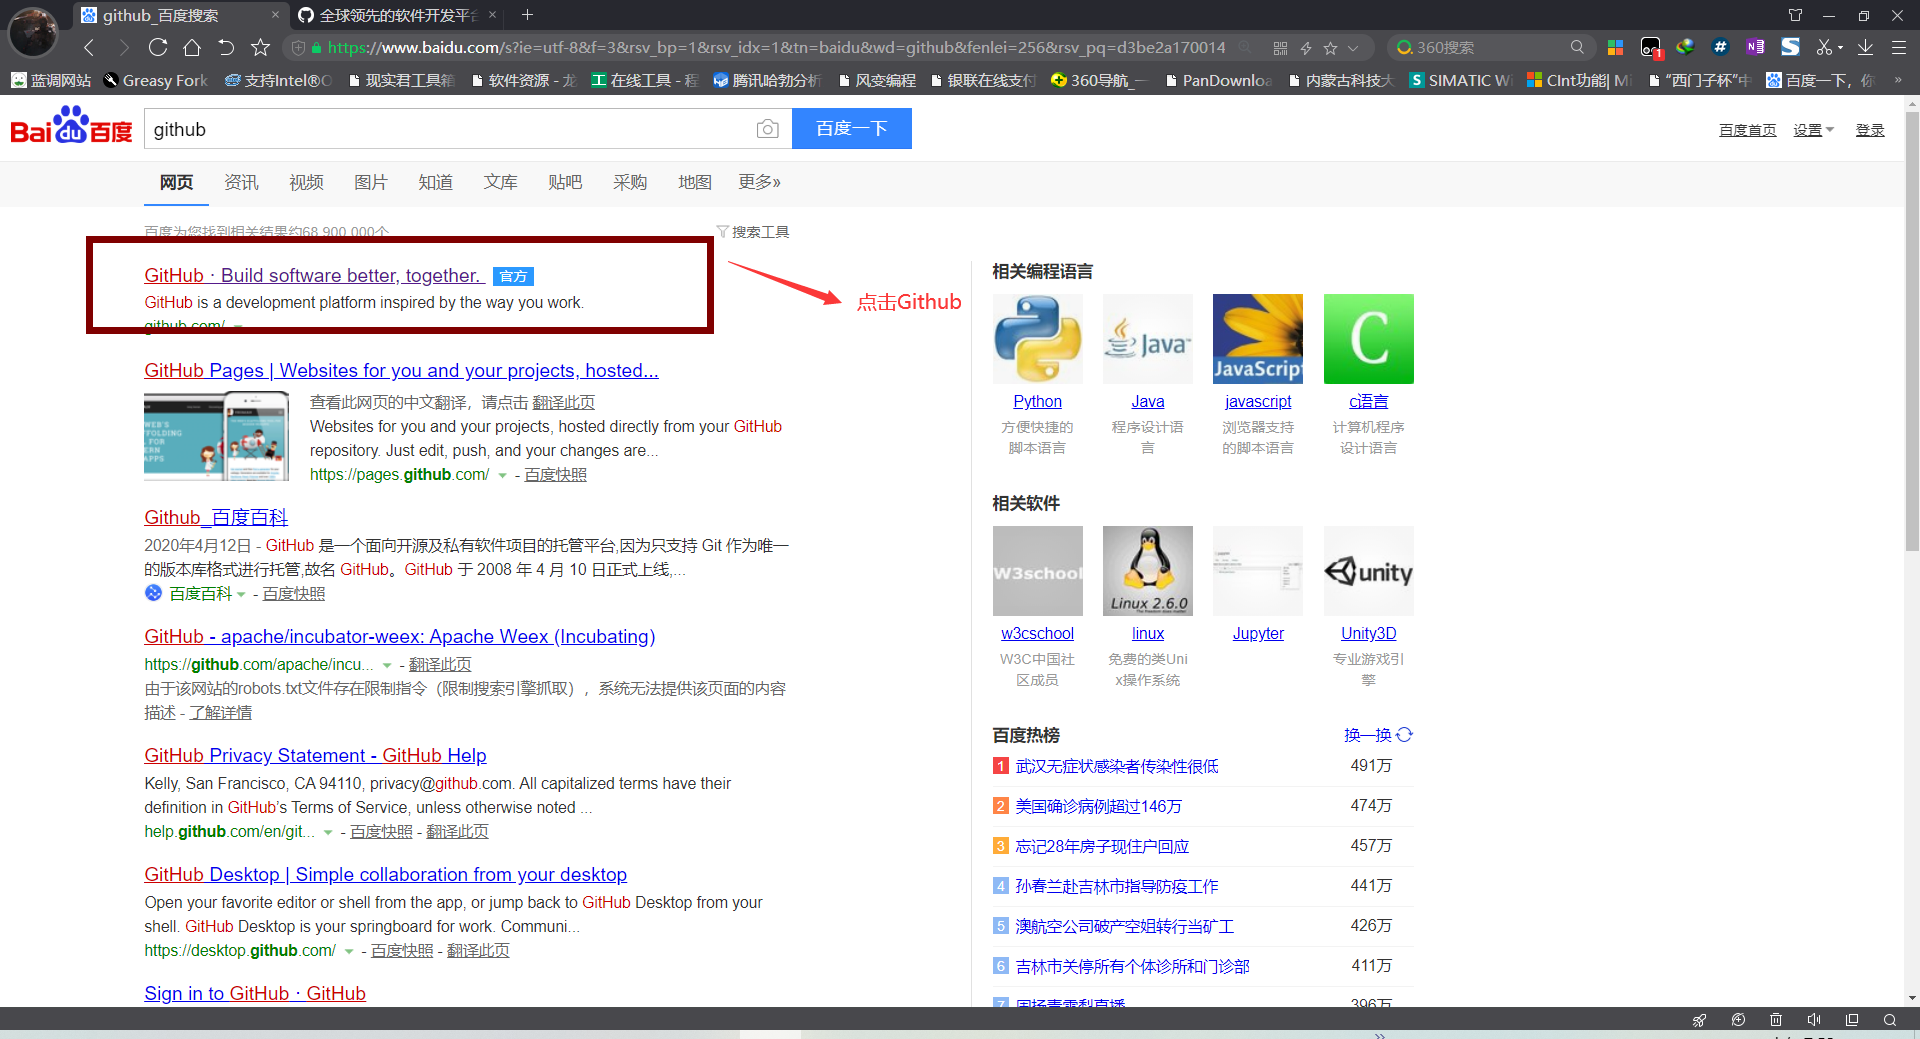The width and height of the screenshot is (1920, 1039).
Task: Expand the 设置 dropdown on Baidu
Action: pos(1813,130)
